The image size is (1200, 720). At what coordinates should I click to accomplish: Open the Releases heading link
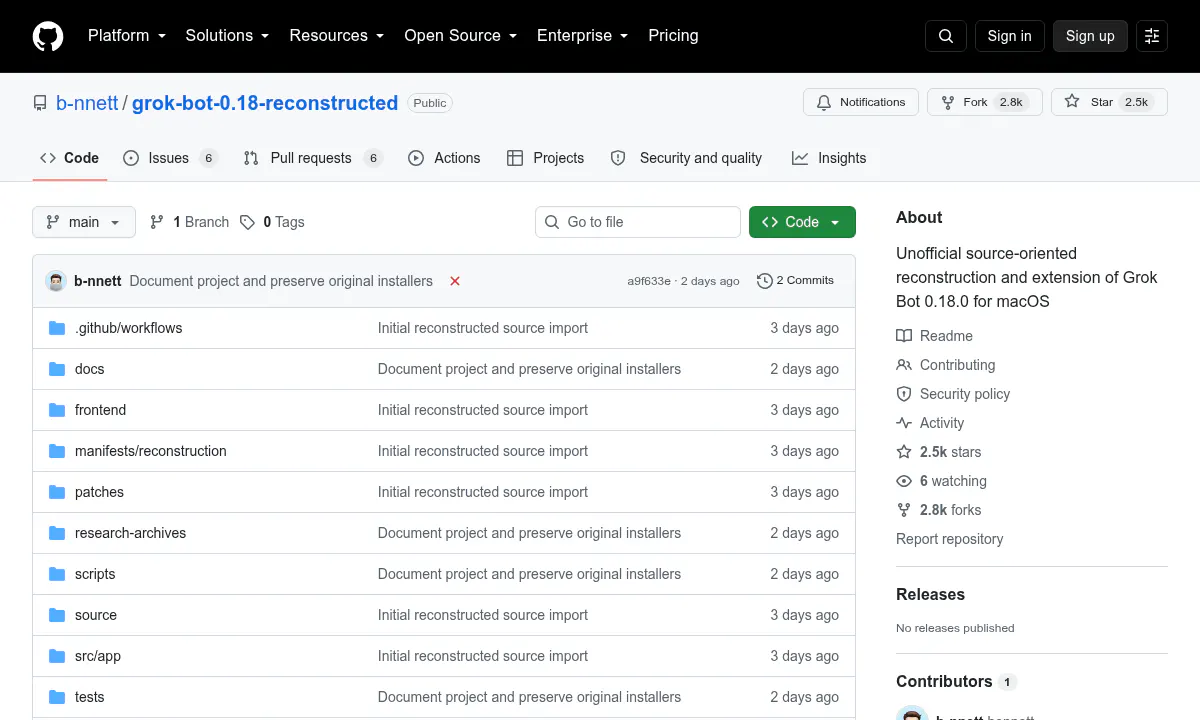930,594
